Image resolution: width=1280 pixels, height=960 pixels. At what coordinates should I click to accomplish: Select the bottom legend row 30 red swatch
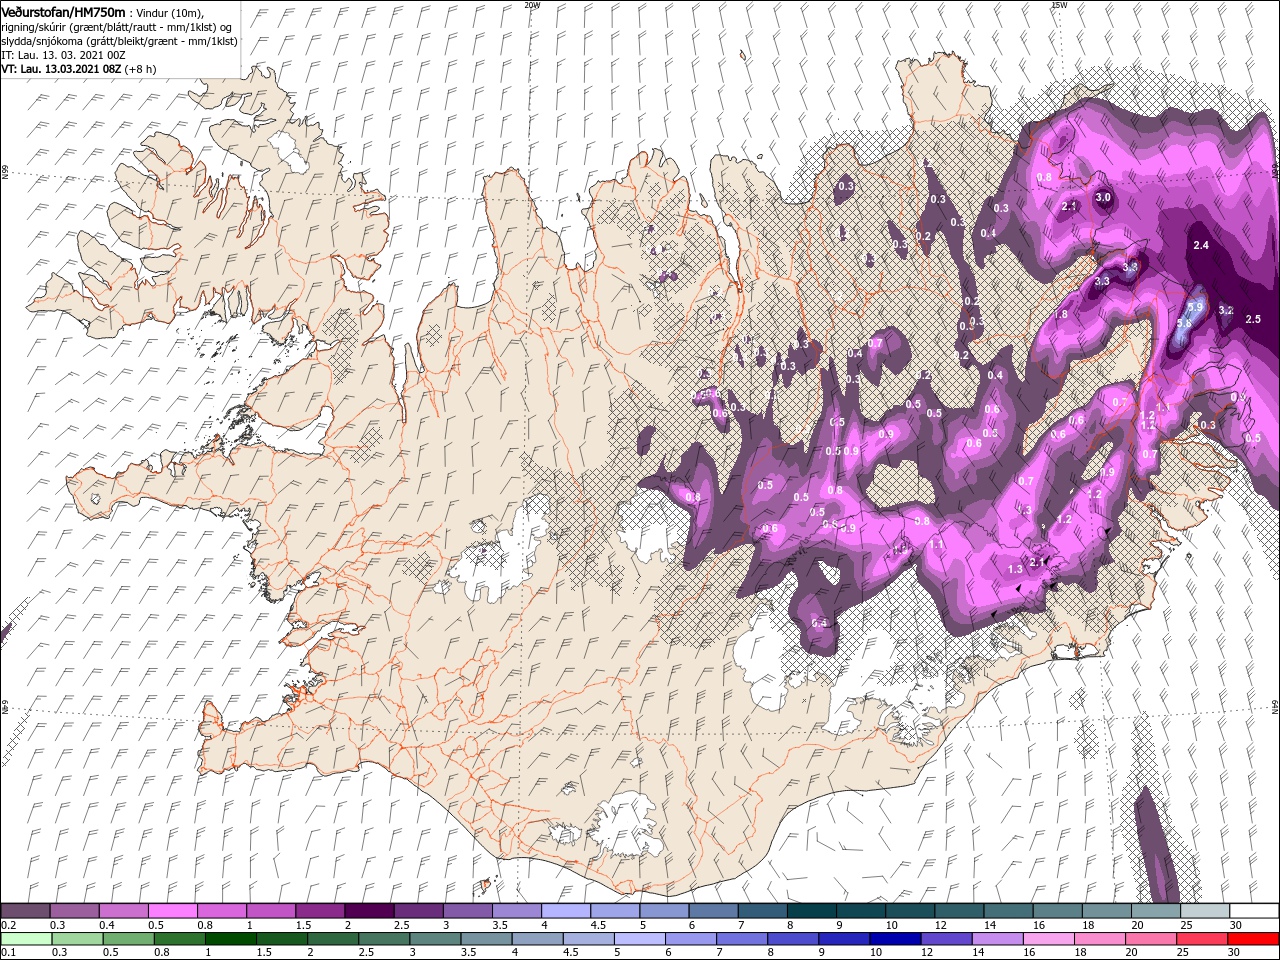pos(1254,939)
